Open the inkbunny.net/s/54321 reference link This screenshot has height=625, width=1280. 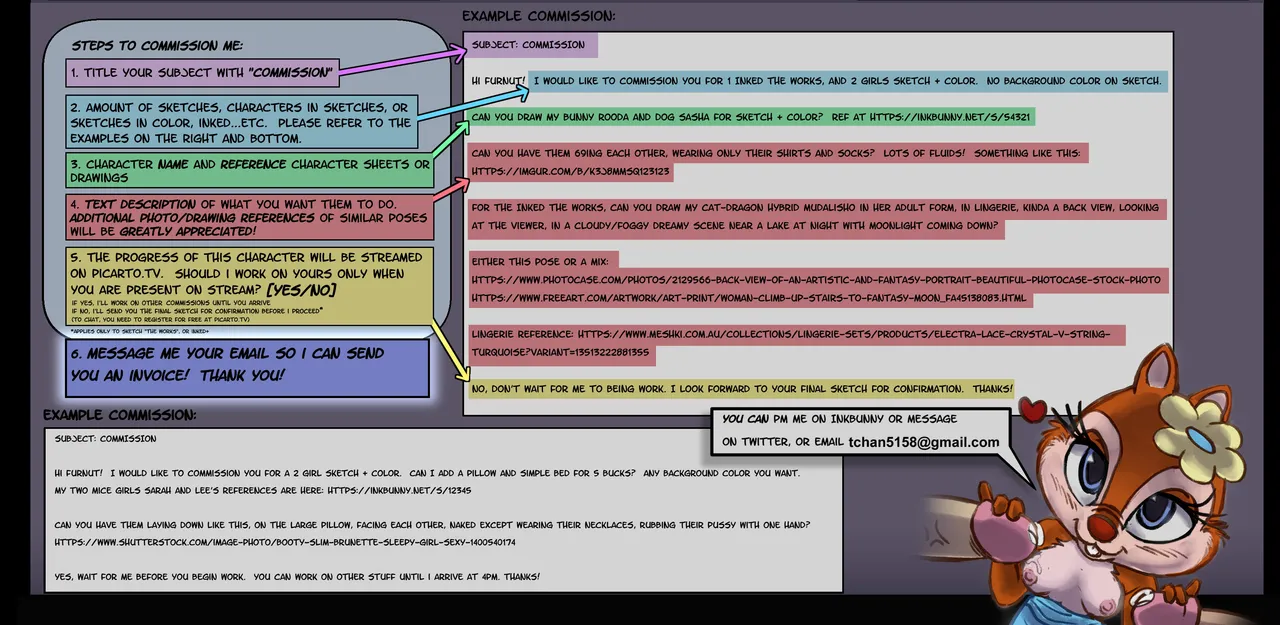pos(950,117)
